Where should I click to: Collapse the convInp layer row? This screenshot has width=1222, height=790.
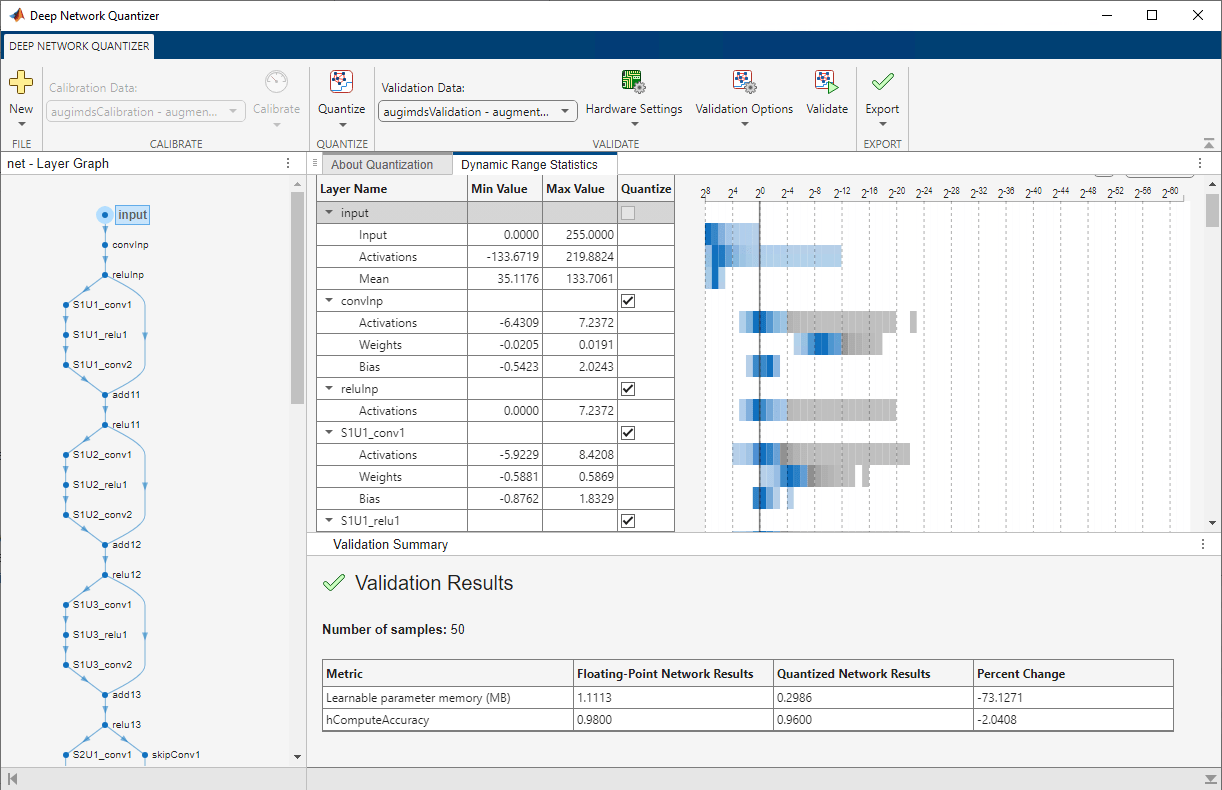tap(329, 301)
